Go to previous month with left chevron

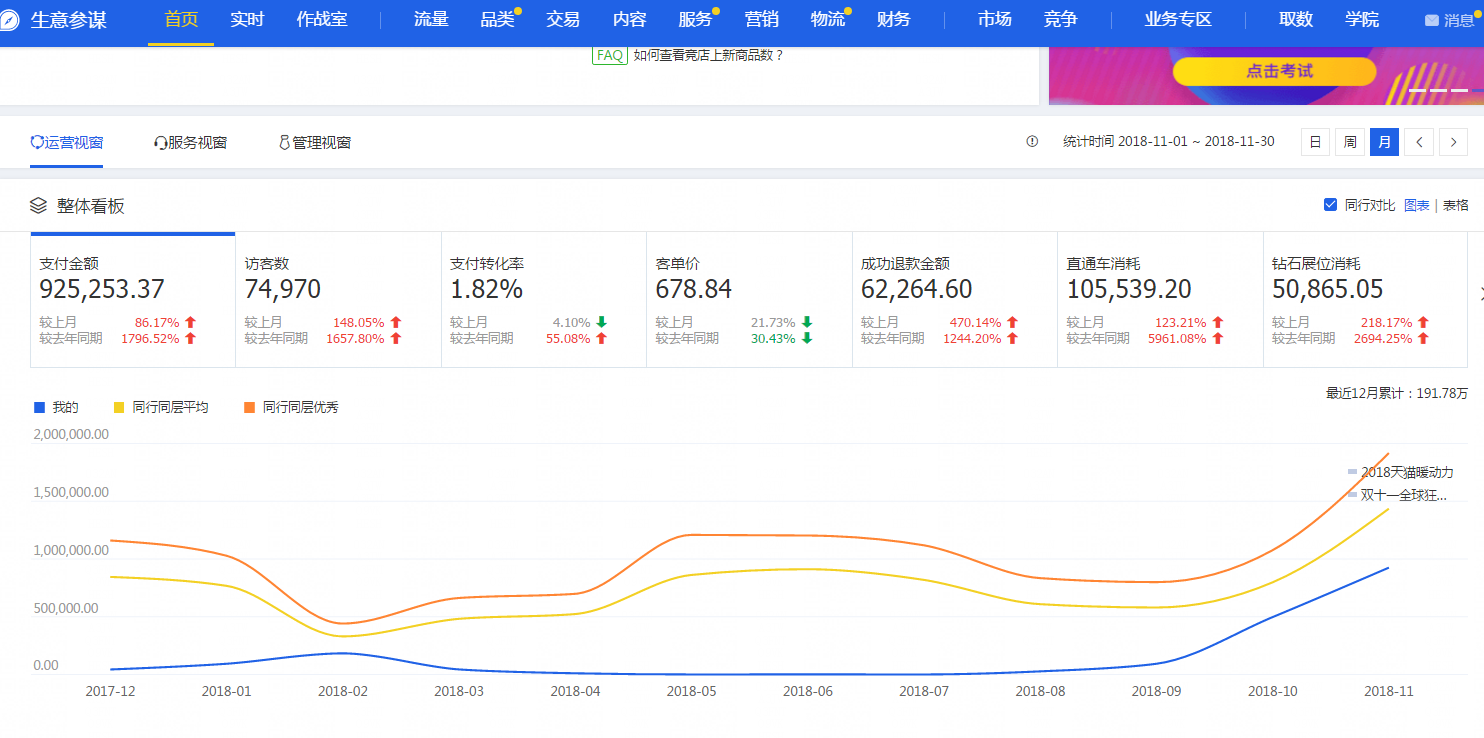tap(1419, 142)
